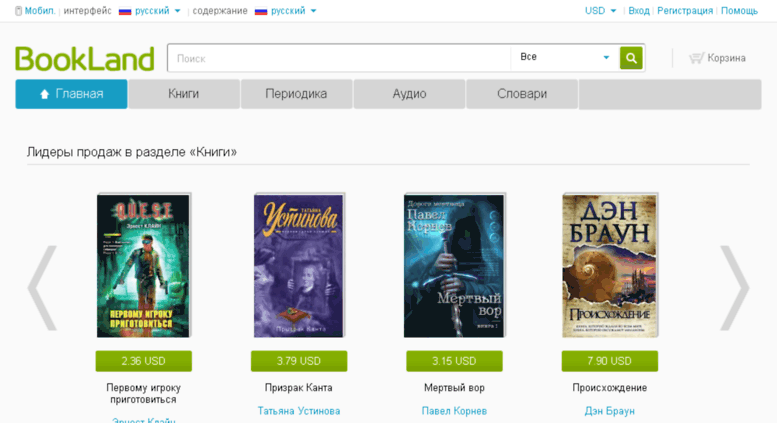Click the 7.90 USD price button
Viewport: 777px width, 423px height.
[610, 361]
